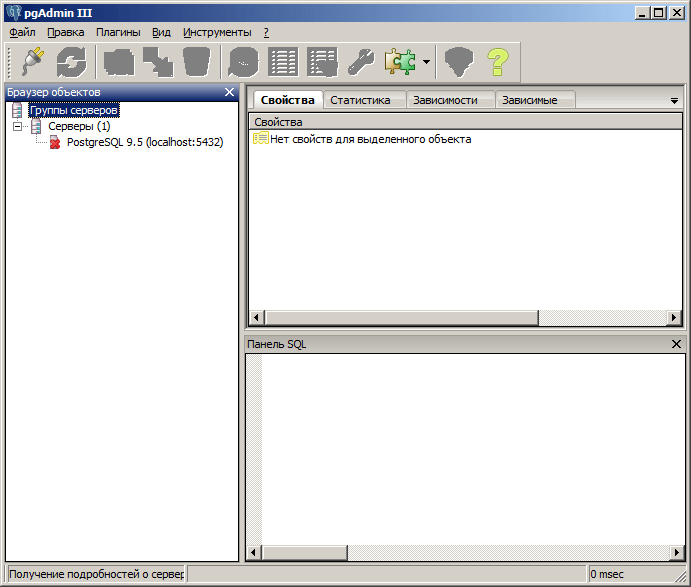The image size is (691, 587).
Task: Switch to the Свойства tab
Action: tap(287, 100)
